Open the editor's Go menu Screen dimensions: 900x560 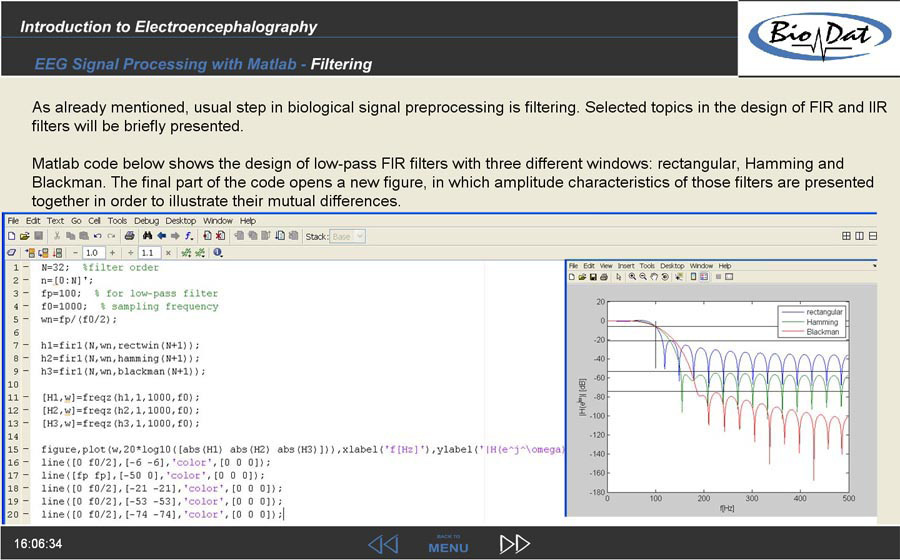[76, 221]
